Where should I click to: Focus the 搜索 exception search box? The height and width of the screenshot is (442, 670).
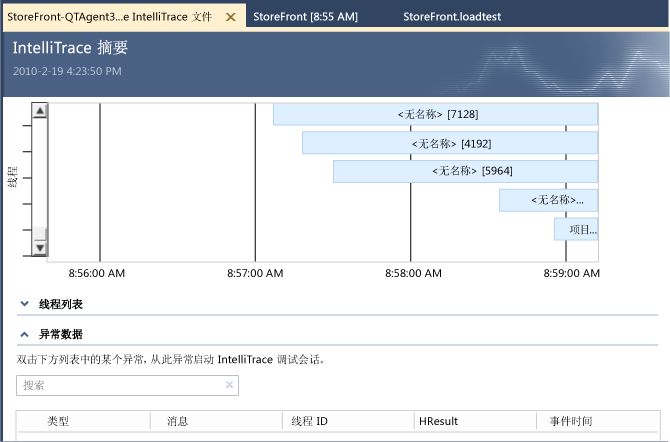tap(127, 386)
